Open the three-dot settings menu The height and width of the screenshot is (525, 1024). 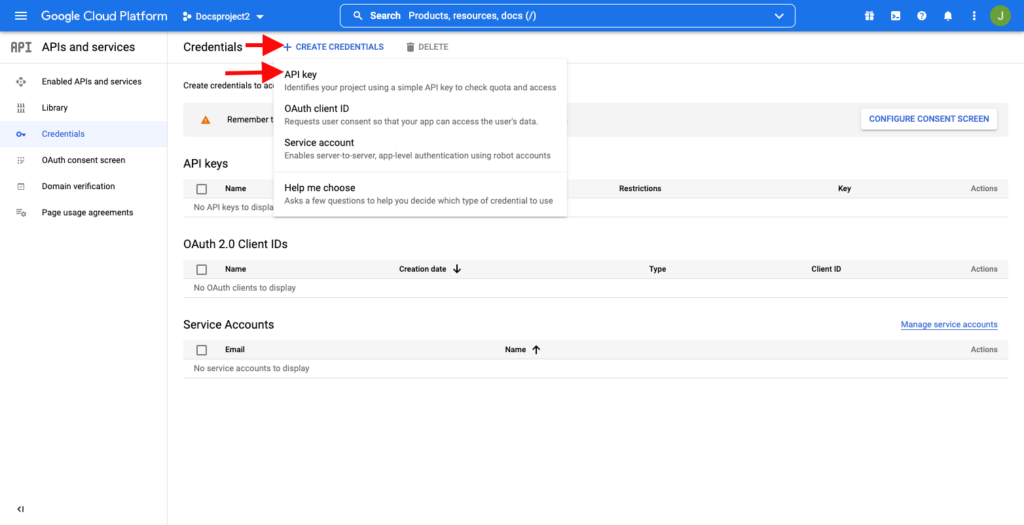[x=973, y=16]
